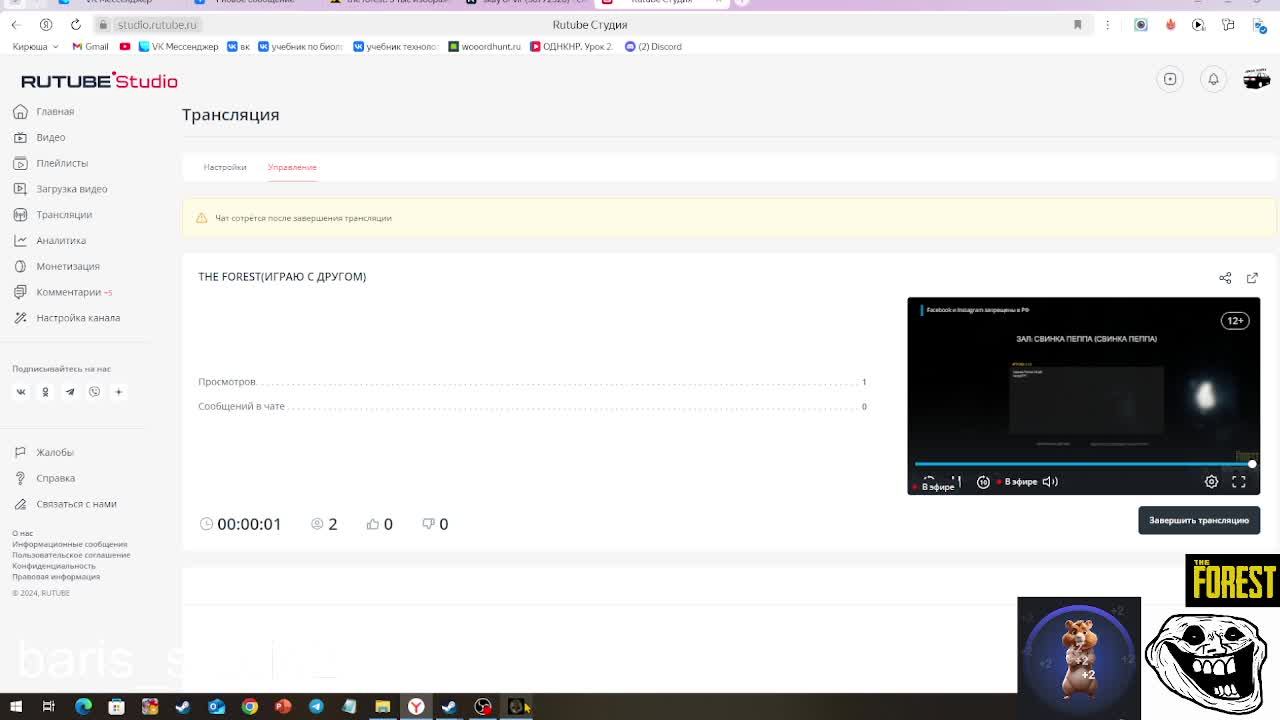The height and width of the screenshot is (720, 1280).
Task: Open Microsoft Edge from the taskbar
Action: tap(83, 707)
